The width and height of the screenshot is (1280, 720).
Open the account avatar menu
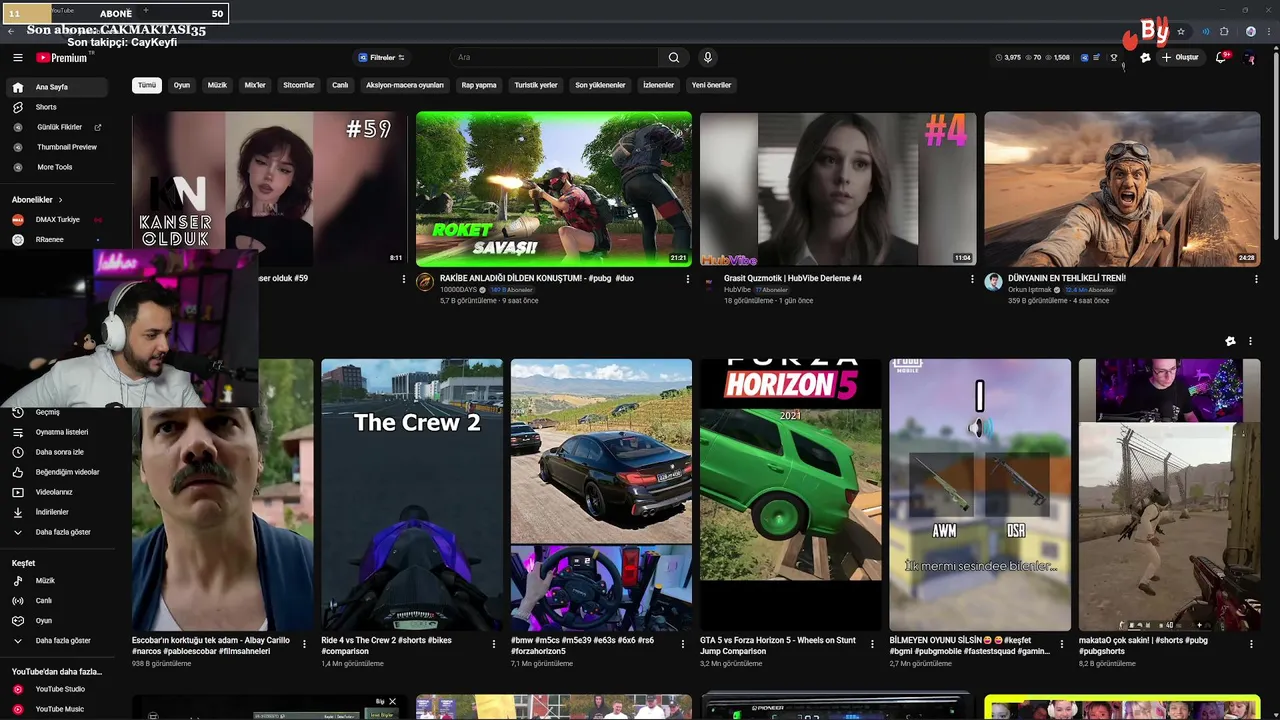(1249, 58)
